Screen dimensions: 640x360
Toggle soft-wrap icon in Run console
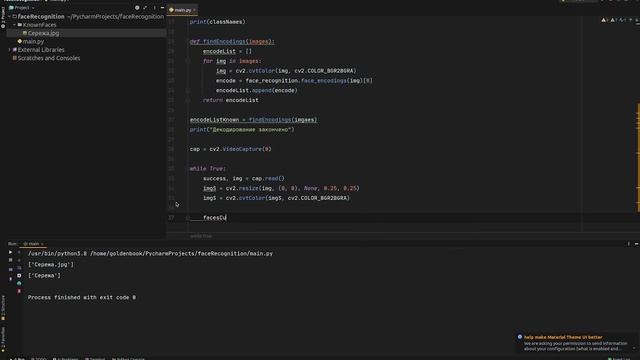pyautogui.click(x=19, y=268)
